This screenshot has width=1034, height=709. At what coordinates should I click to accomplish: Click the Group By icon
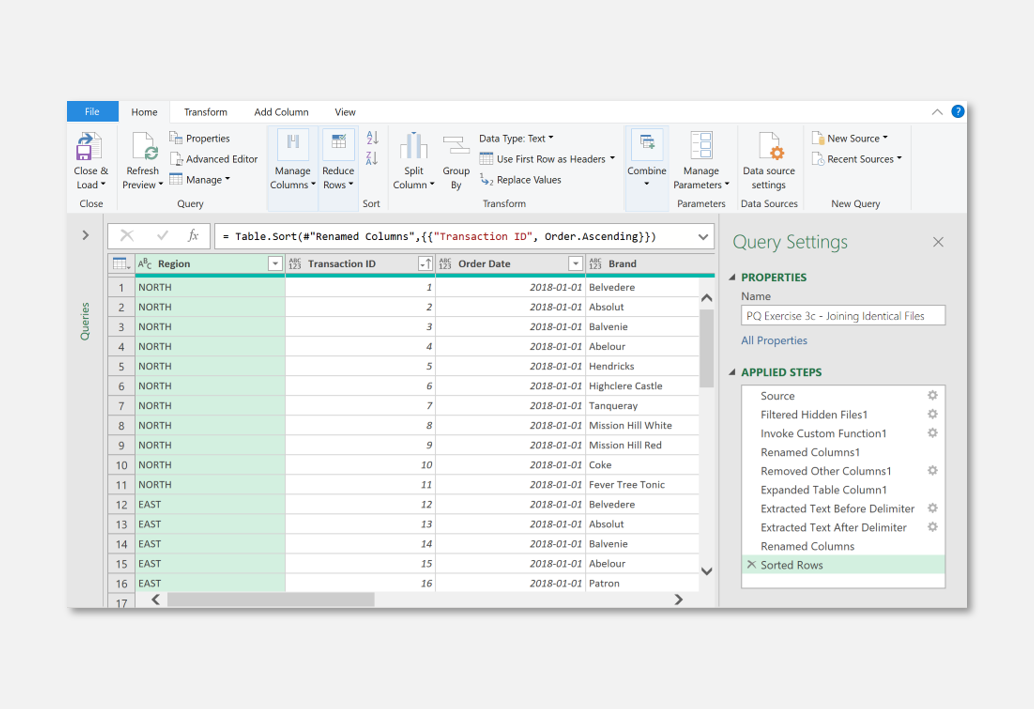(x=456, y=147)
